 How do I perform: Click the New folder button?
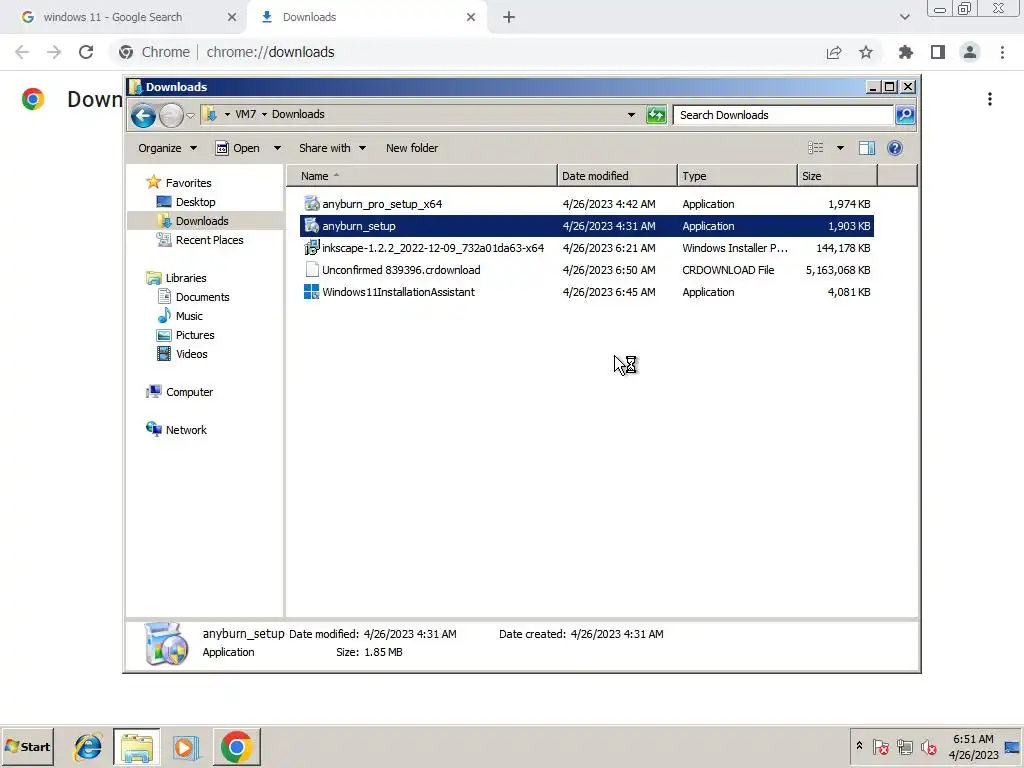pos(412,148)
